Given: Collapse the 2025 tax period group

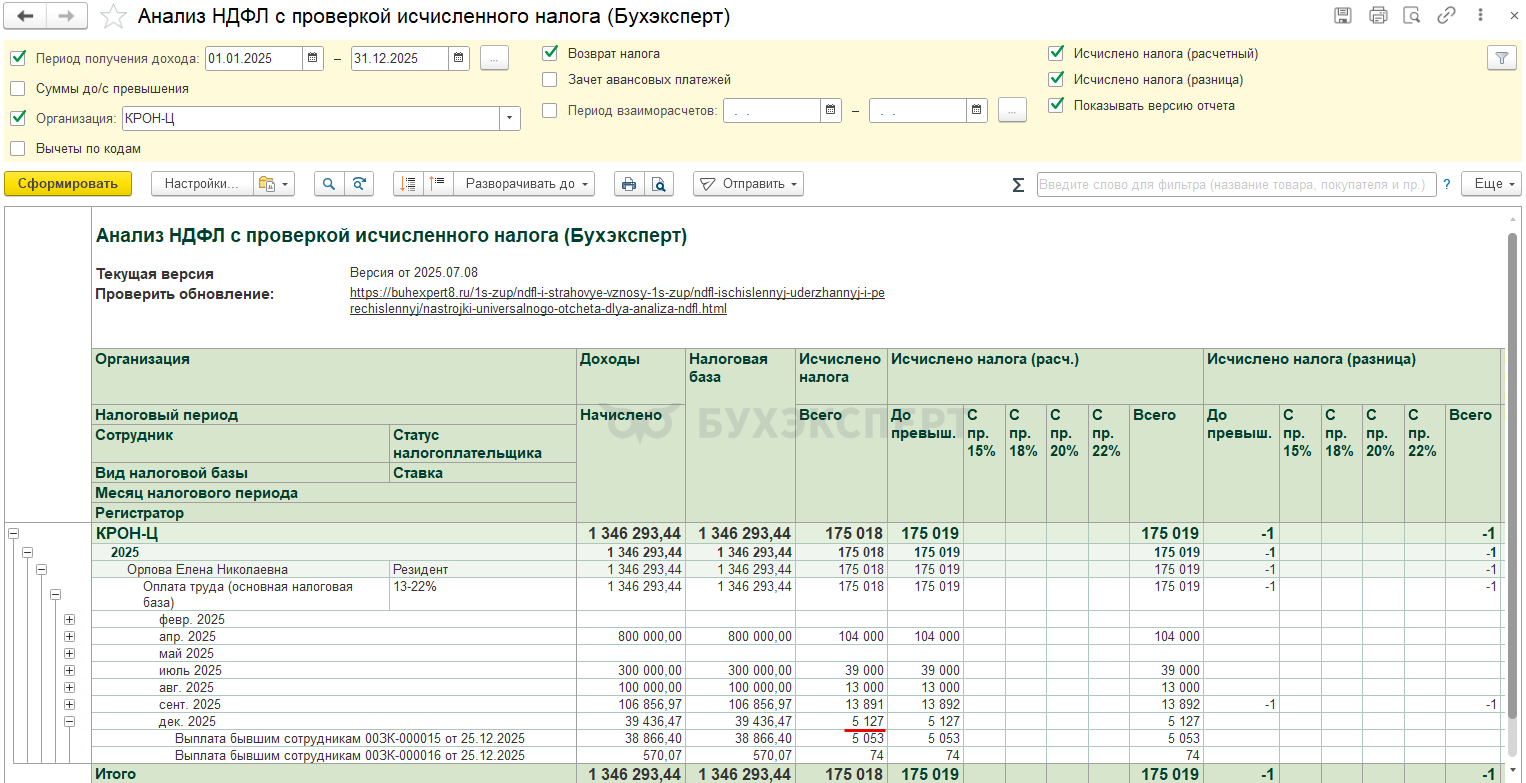Looking at the screenshot, I should point(27,552).
